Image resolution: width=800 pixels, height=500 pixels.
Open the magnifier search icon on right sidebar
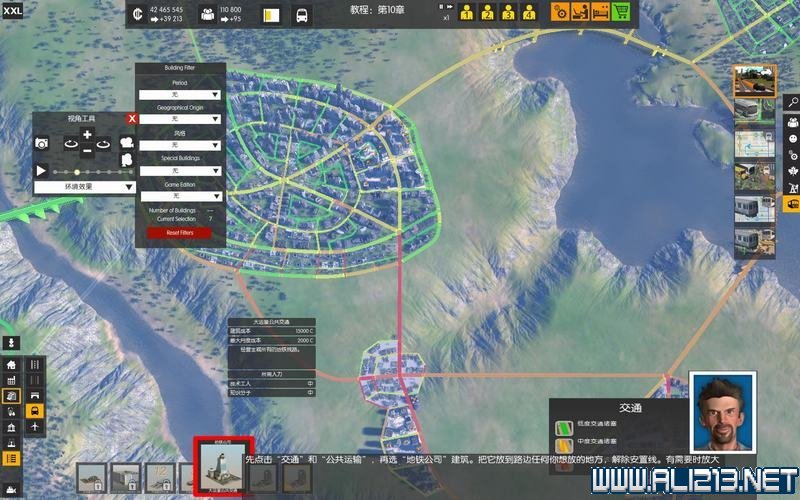pos(791,102)
